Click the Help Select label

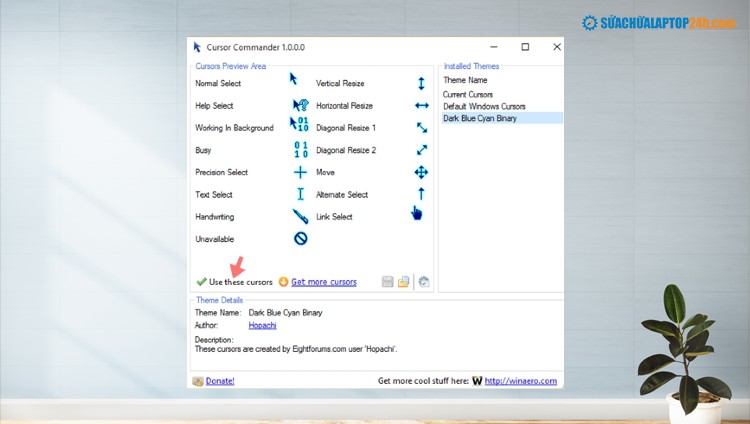pyautogui.click(x=214, y=106)
